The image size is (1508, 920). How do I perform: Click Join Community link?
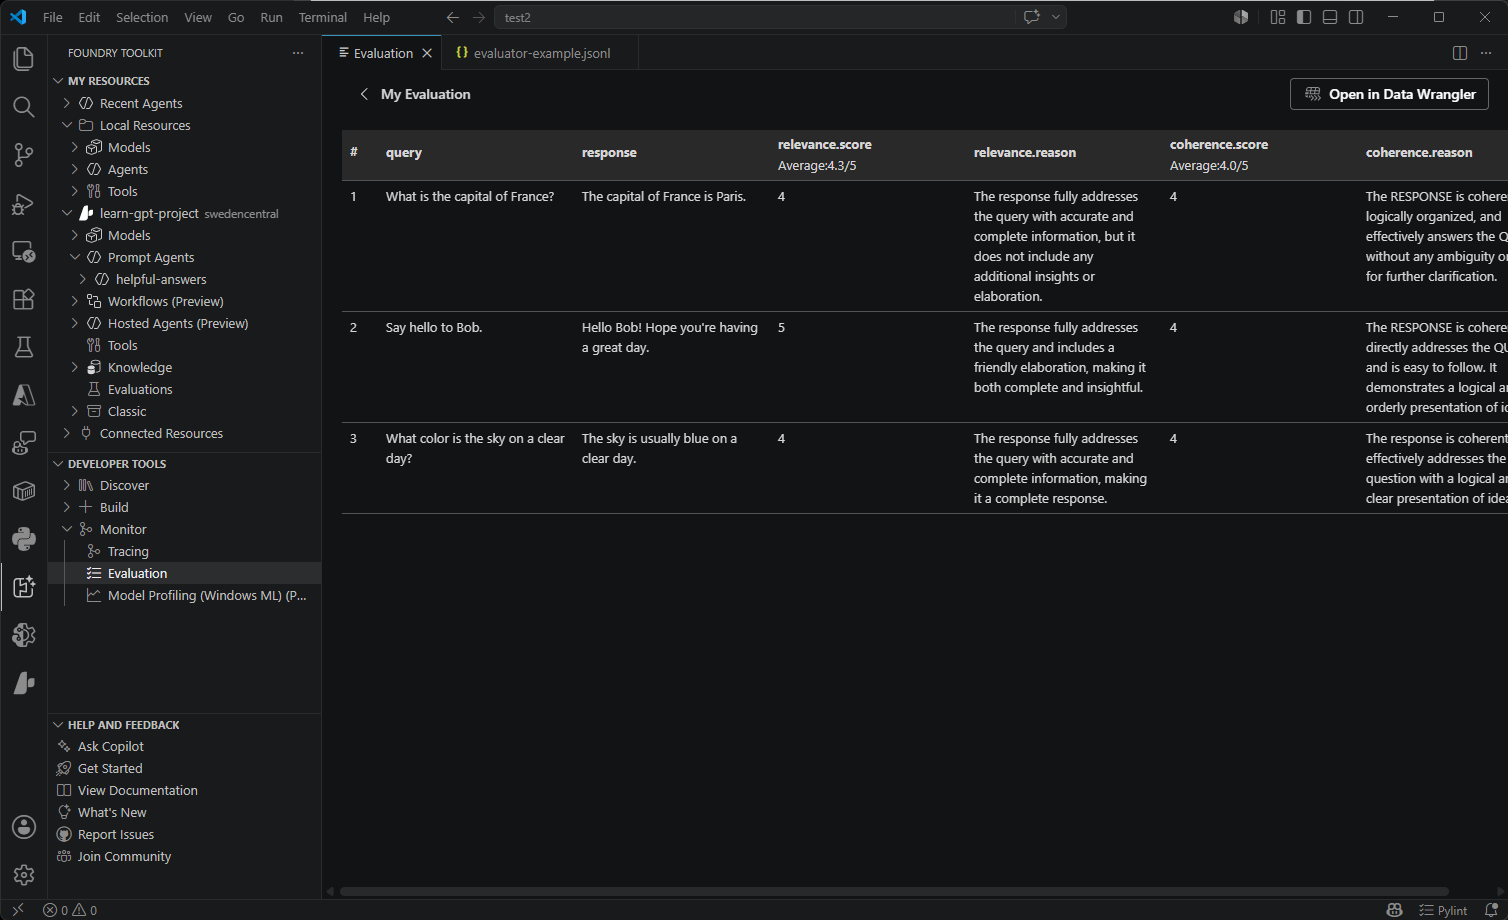coord(125,856)
